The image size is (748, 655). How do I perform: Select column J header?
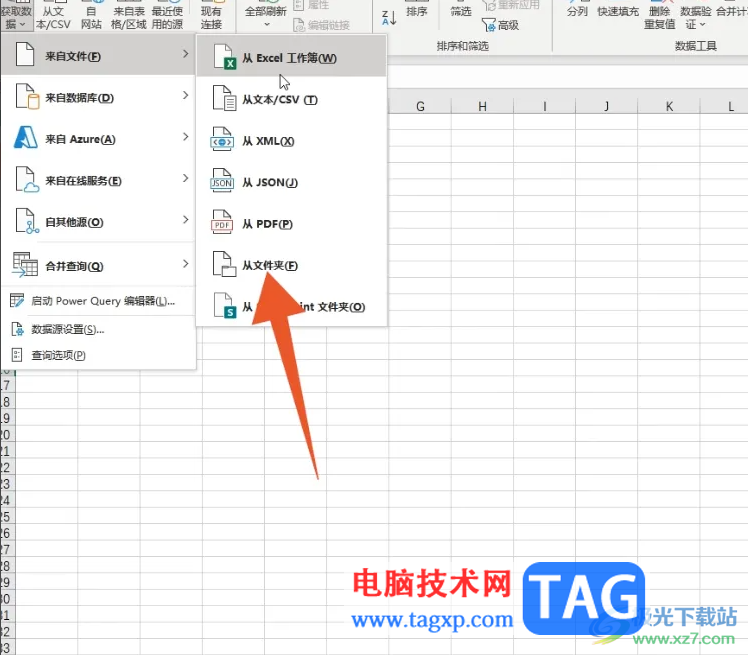pos(606,106)
